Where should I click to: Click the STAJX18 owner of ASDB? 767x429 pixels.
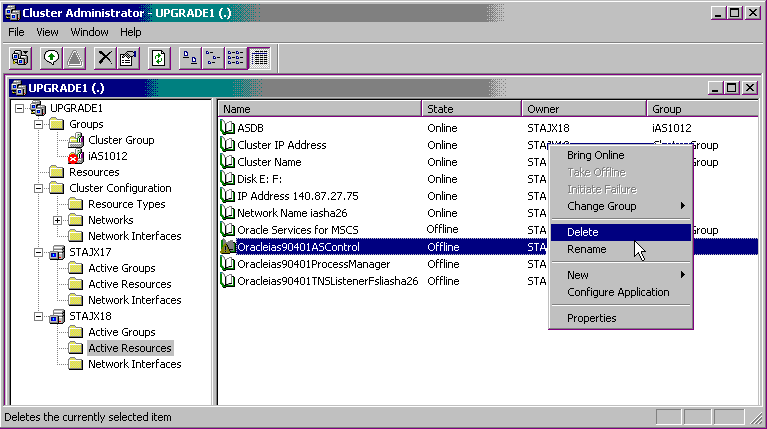pos(548,128)
